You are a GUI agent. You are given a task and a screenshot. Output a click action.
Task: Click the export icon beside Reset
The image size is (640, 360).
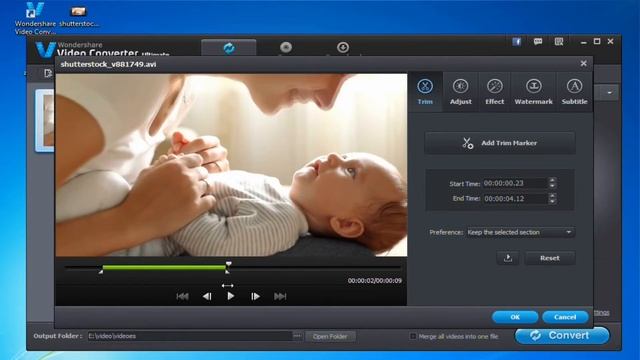pos(508,258)
